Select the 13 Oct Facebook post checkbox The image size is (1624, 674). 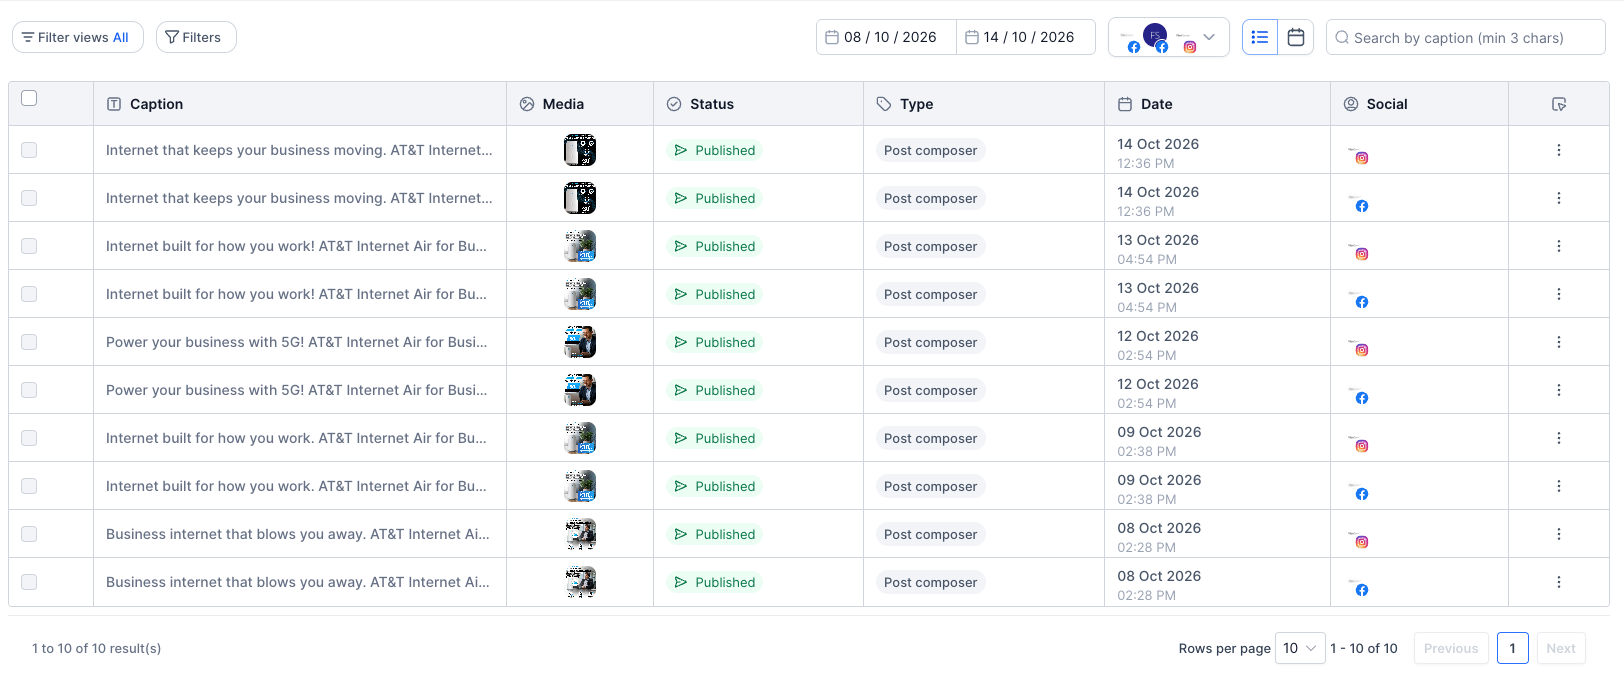click(29, 294)
